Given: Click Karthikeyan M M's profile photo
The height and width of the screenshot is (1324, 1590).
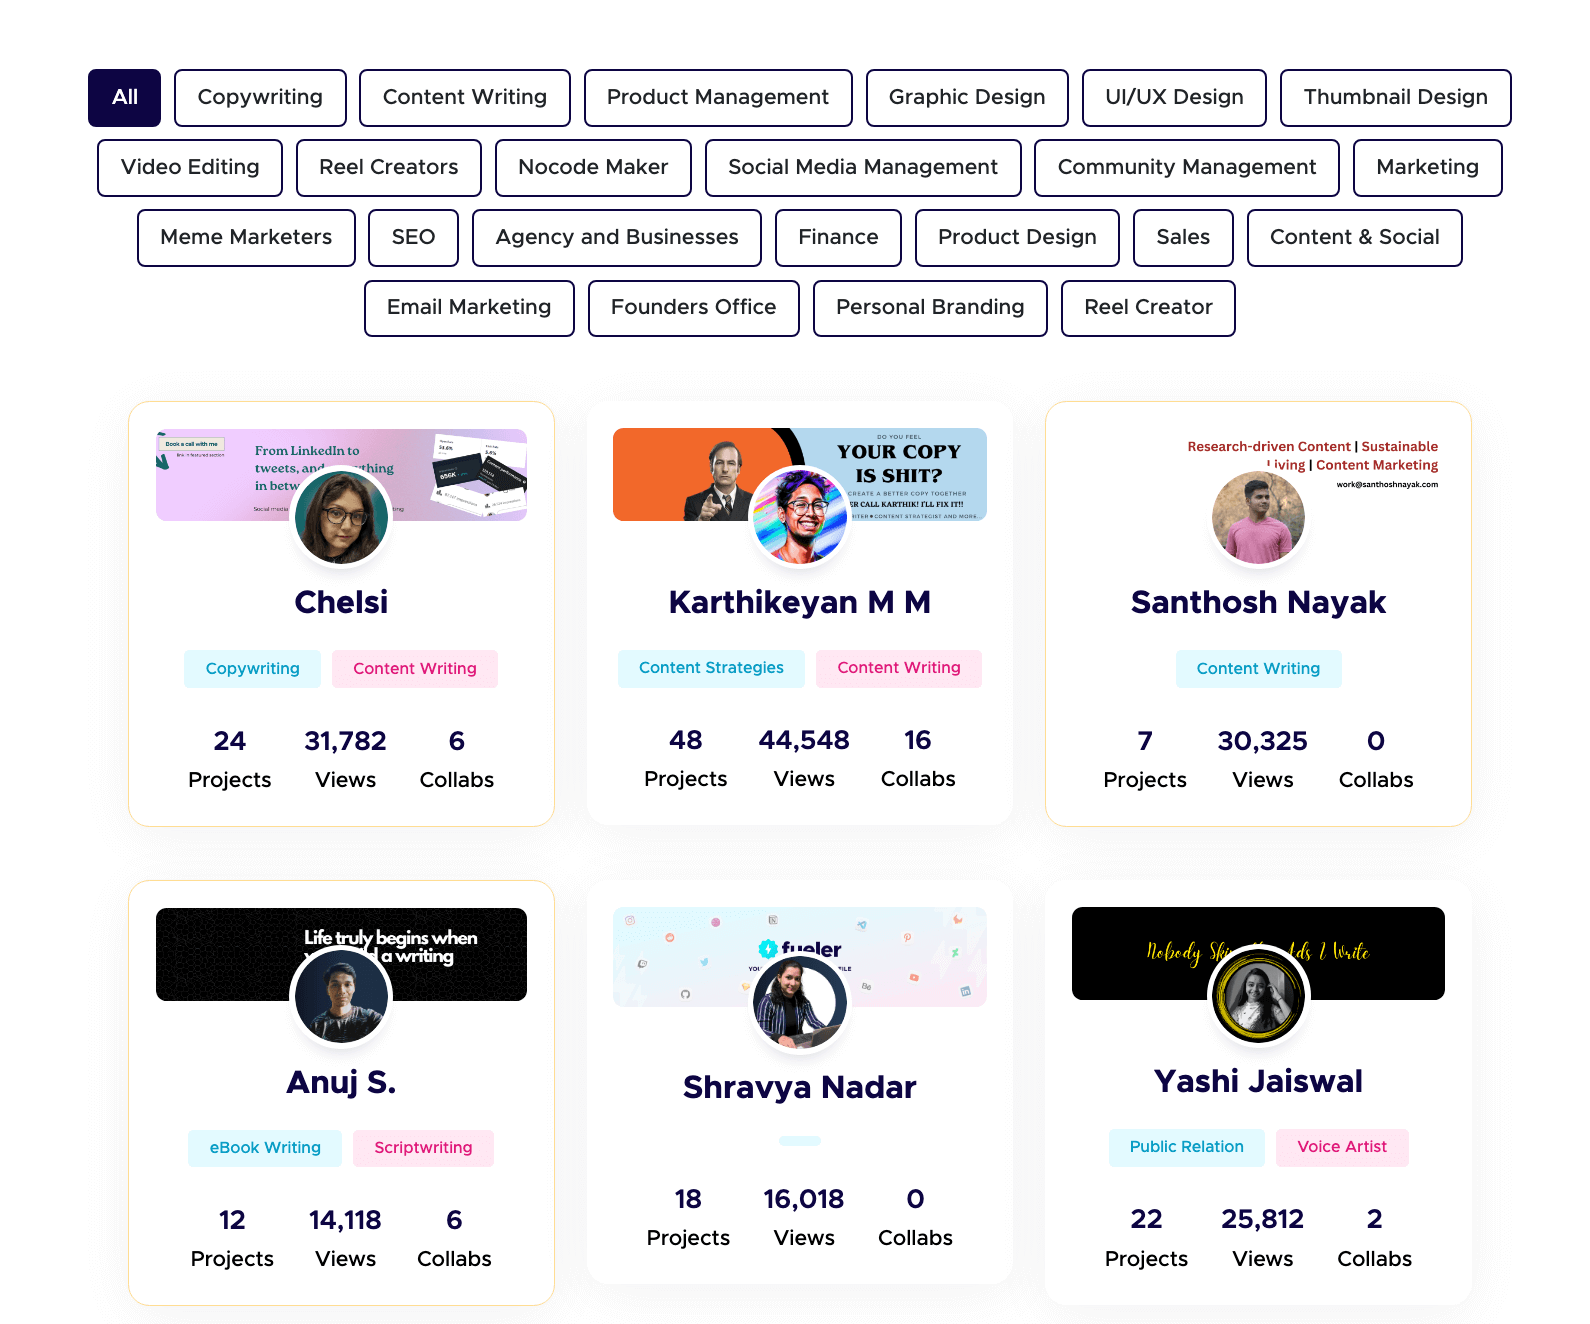Looking at the screenshot, I should (x=799, y=517).
